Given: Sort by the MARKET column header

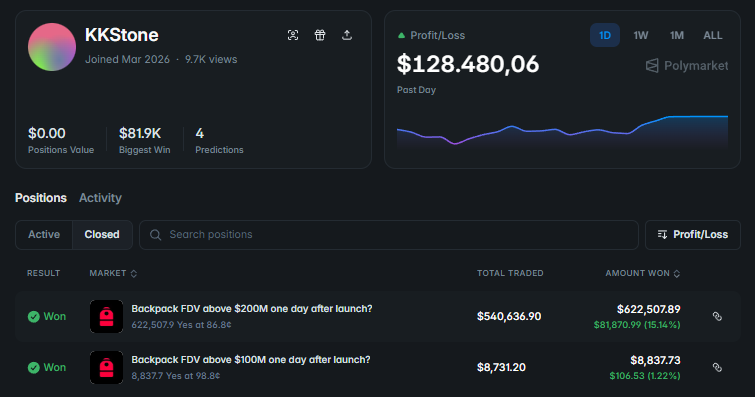Looking at the screenshot, I should [113, 273].
